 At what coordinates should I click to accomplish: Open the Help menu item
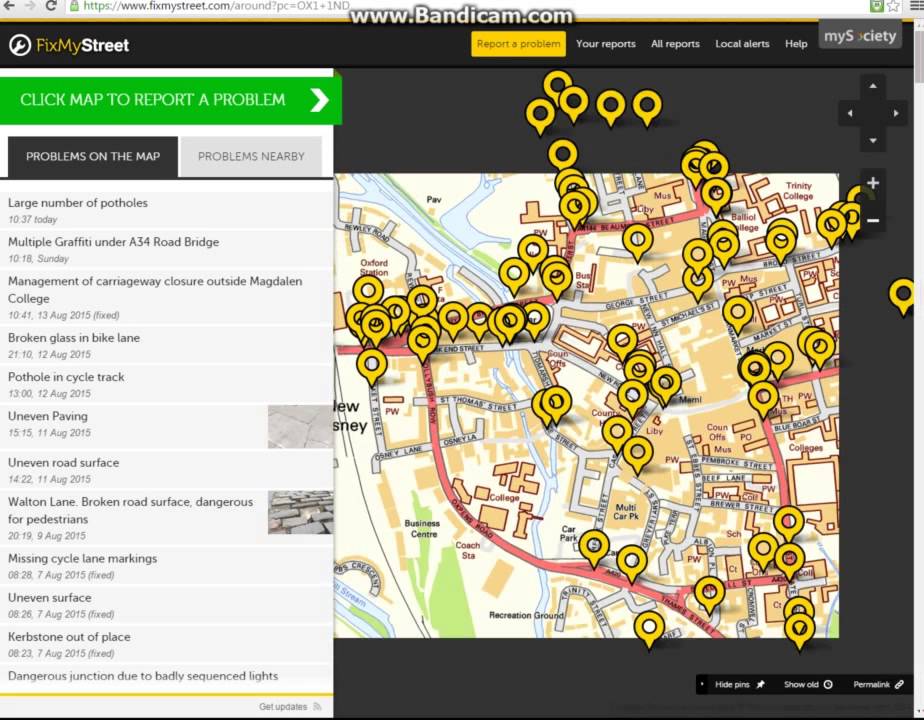point(796,44)
